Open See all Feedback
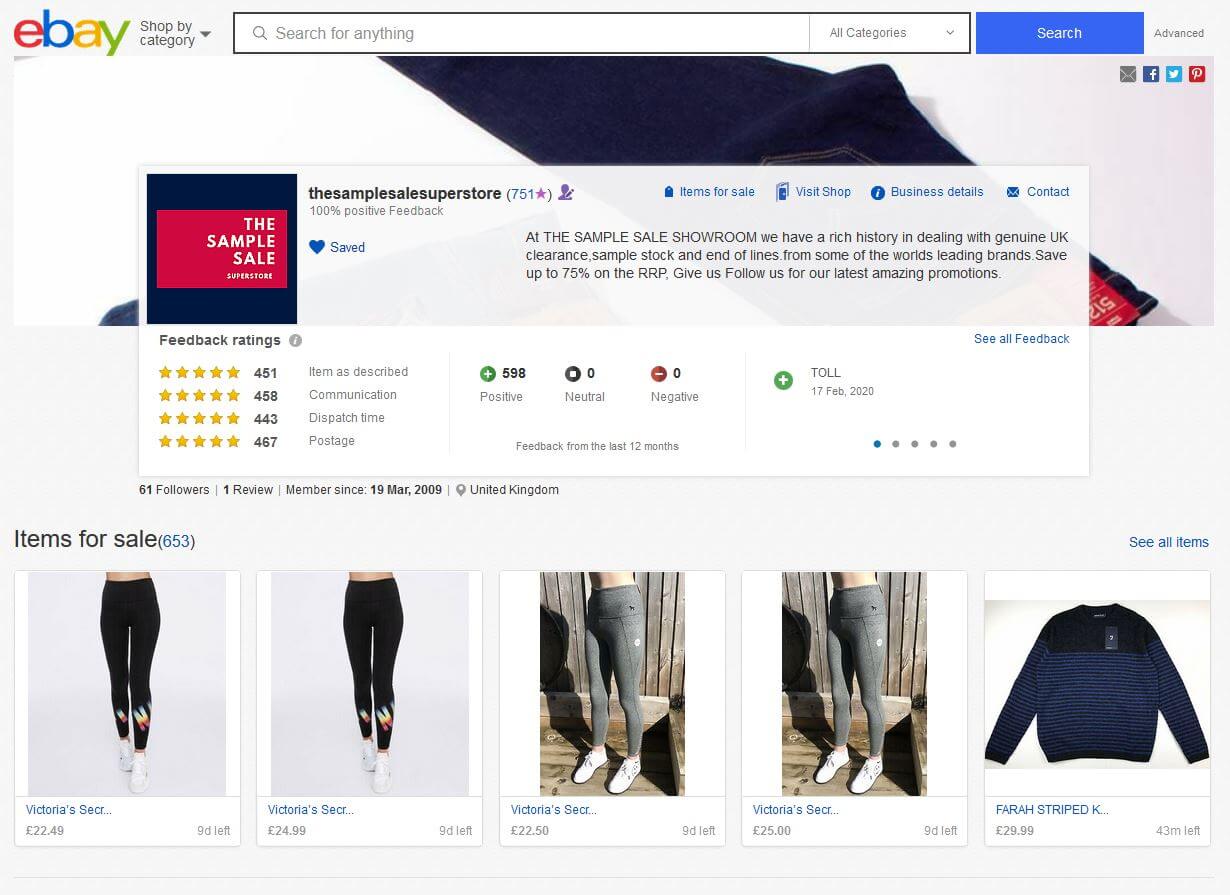Viewport: 1230px width, 895px height. (1021, 338)
